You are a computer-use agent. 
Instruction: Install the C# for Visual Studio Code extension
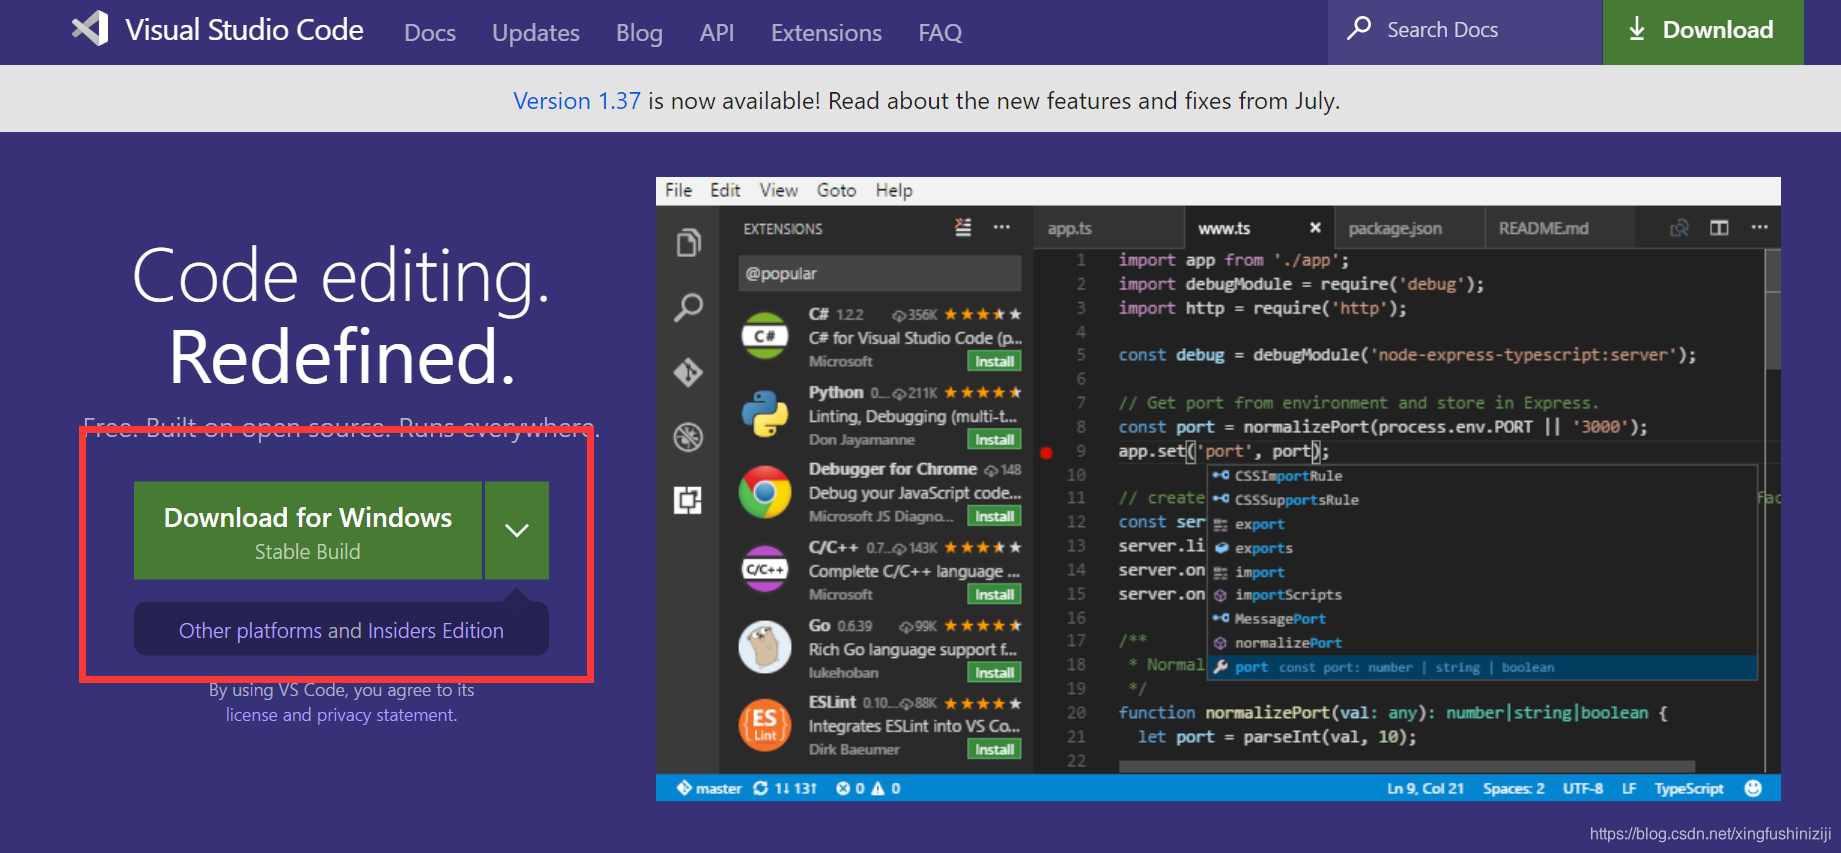994,361
